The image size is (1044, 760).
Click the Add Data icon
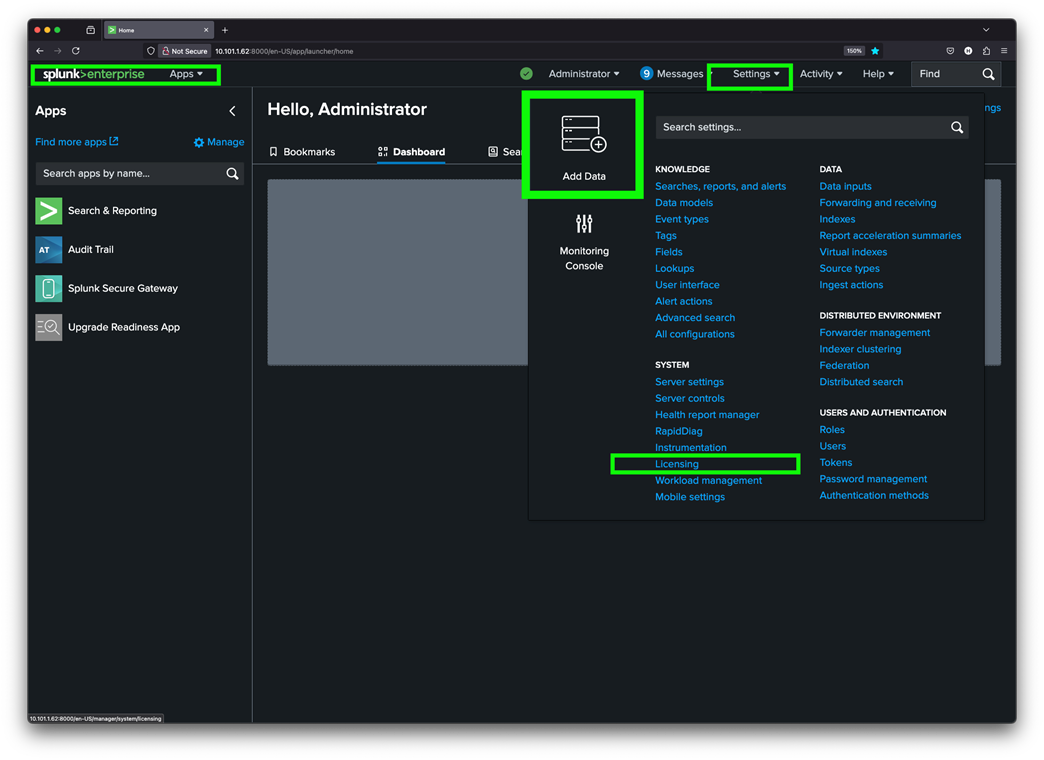click(x=584, y=134)
